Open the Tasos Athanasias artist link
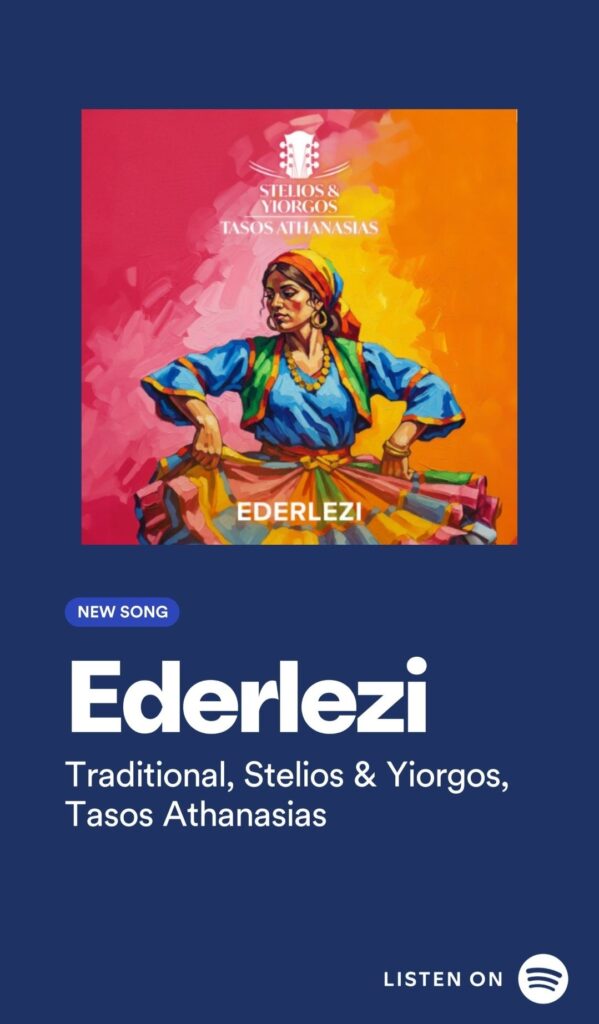This screenshot has width=599, height=1024. 196,815
